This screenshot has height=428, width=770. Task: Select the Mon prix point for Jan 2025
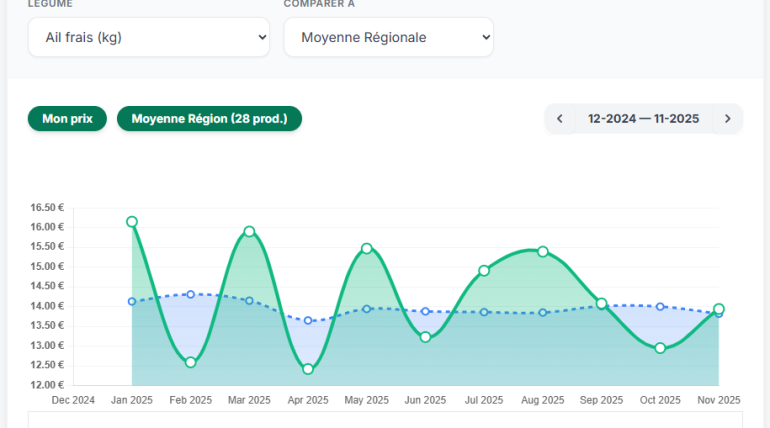tap(132, 222)
